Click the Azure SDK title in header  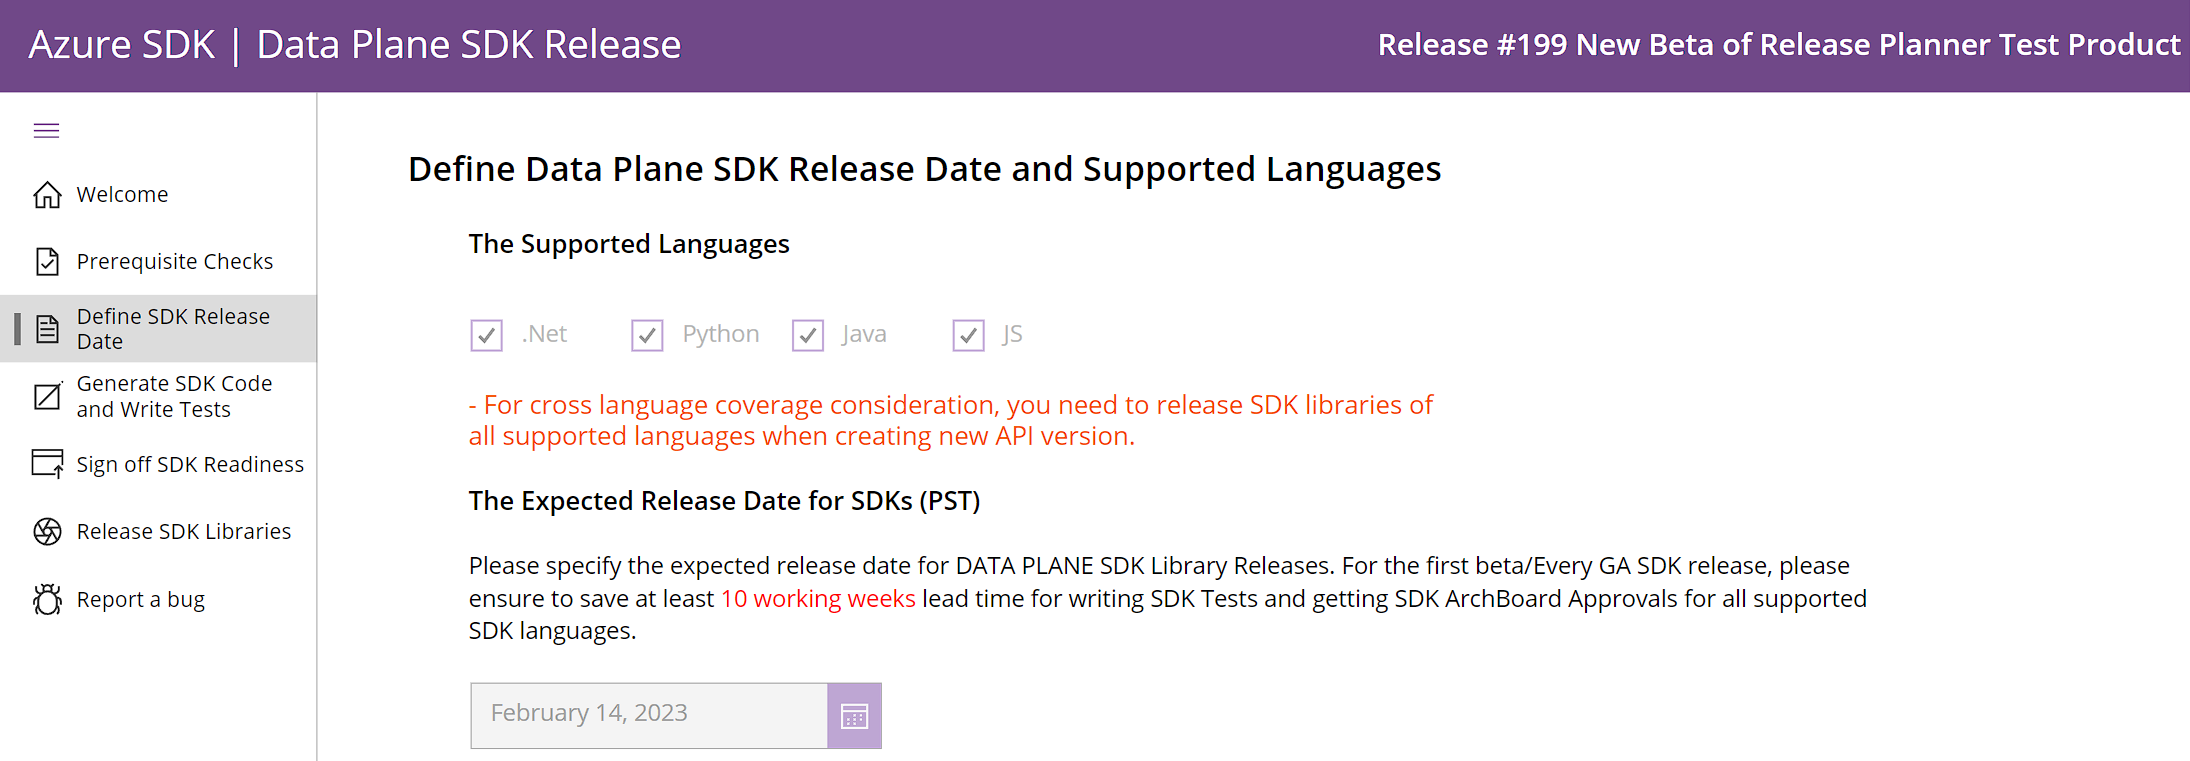(x=122, y=44)
